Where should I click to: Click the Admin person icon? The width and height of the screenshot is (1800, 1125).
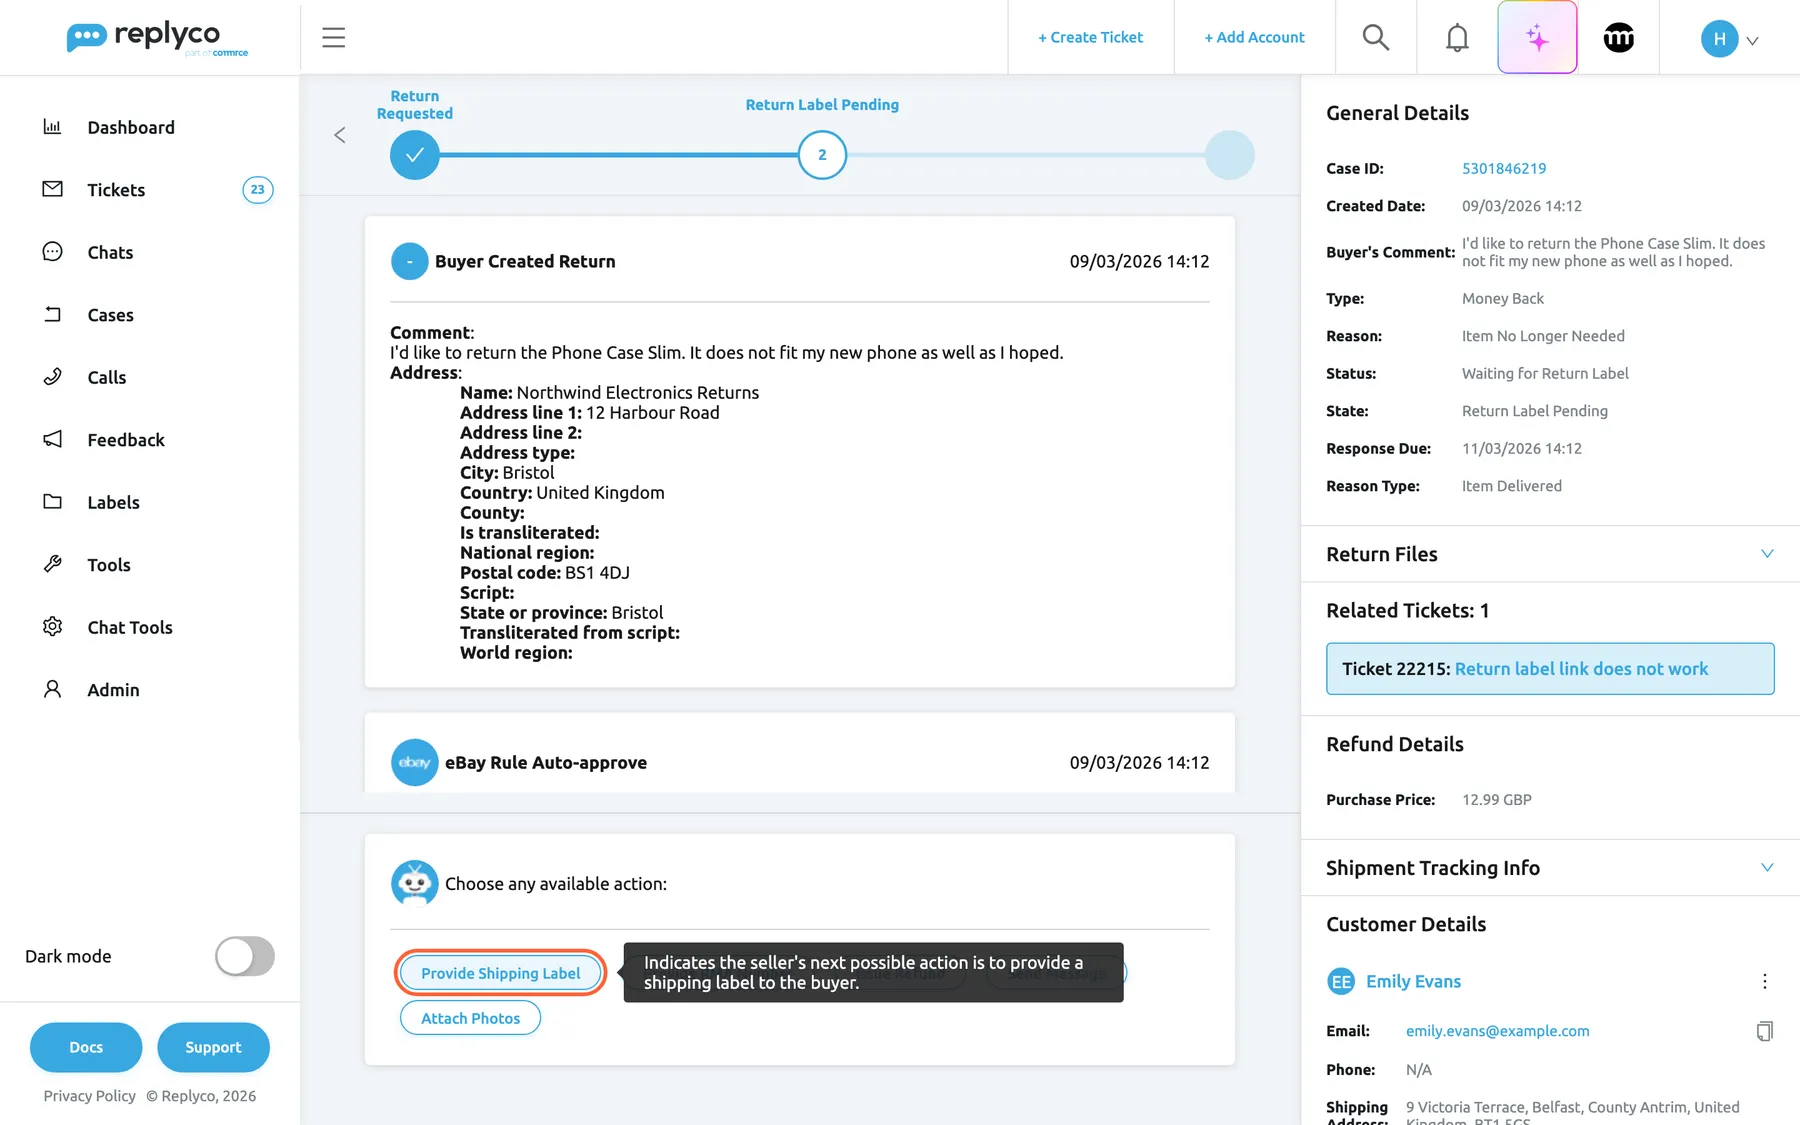click(x=53, y=689)
